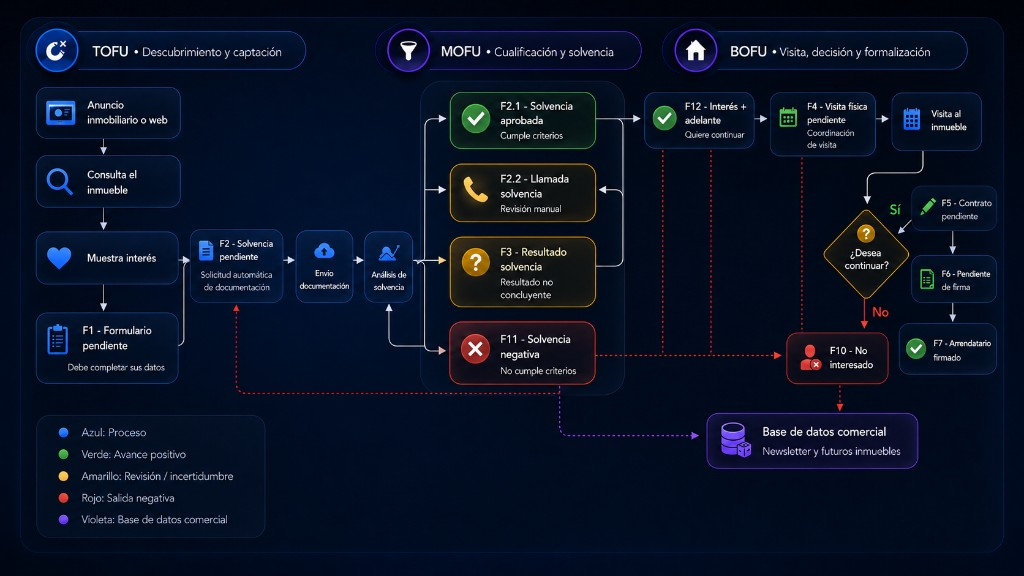Image resolution: width=1024 pixels, height=576 pixels.
Task: Click the green checkmark in F7 Arrendatario firmado
Action: coord(916,349)
